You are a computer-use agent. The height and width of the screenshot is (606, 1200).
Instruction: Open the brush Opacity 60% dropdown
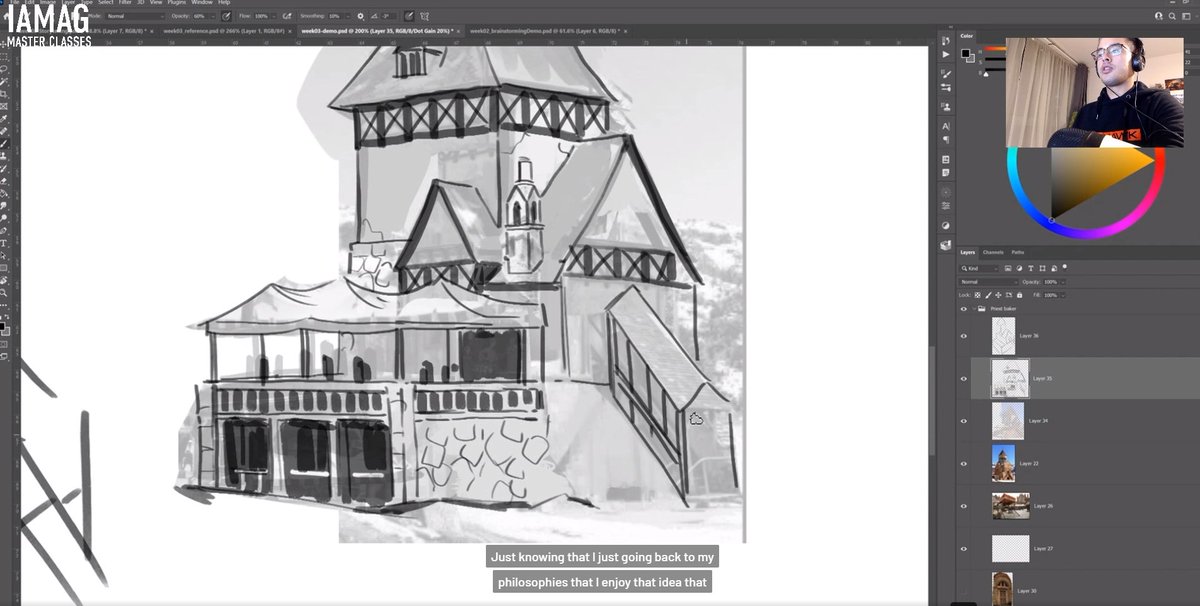tap(213, 16)
